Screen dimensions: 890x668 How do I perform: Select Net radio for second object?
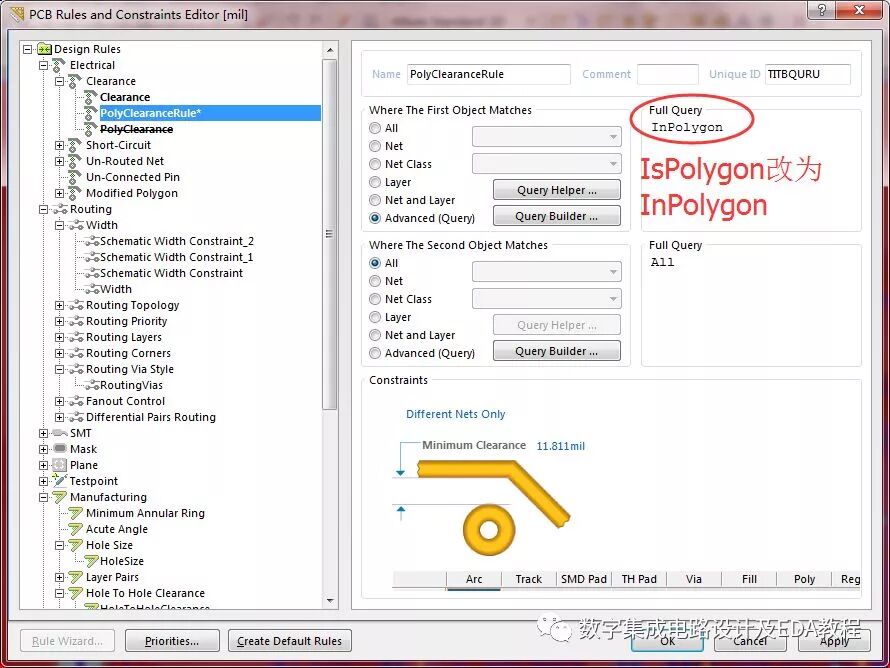coord(375,282)
